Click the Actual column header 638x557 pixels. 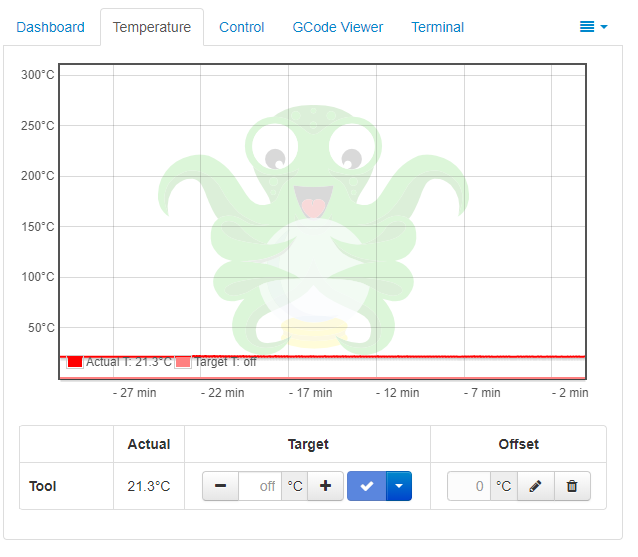(149, 444)
